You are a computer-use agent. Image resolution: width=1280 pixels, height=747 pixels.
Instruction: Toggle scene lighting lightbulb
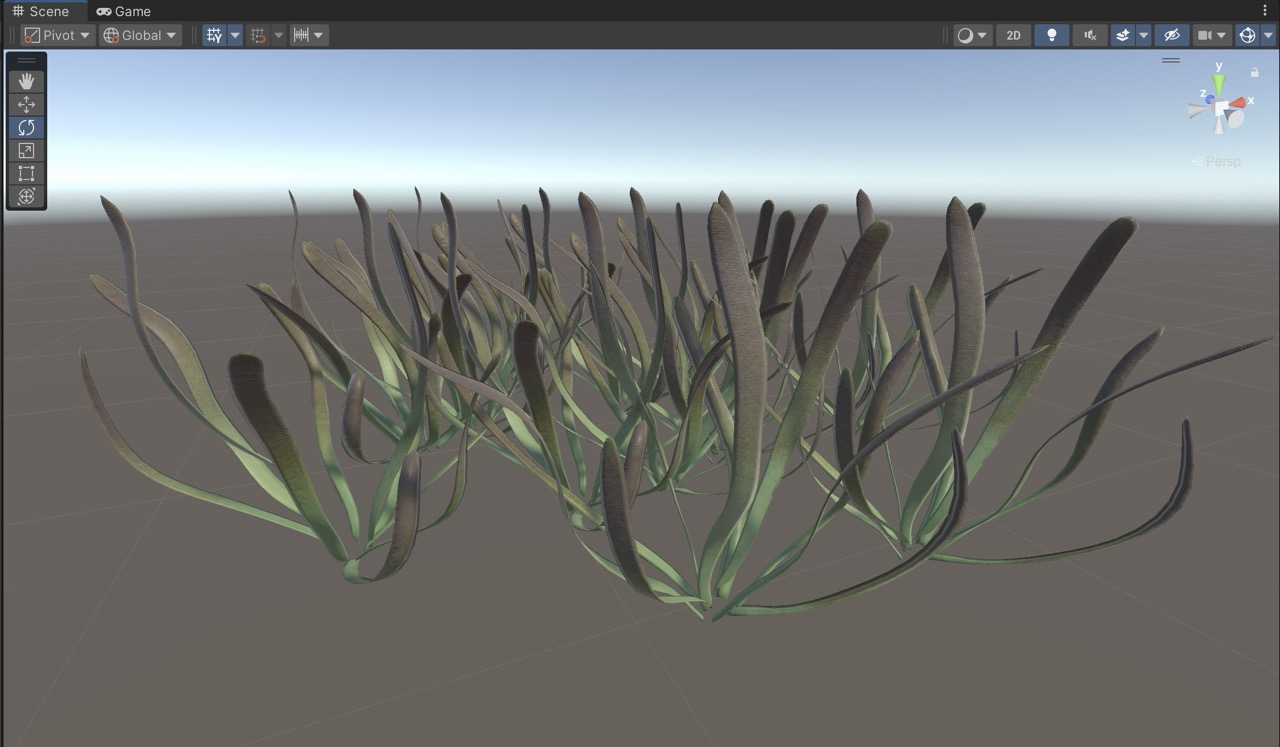(1051, 35)
